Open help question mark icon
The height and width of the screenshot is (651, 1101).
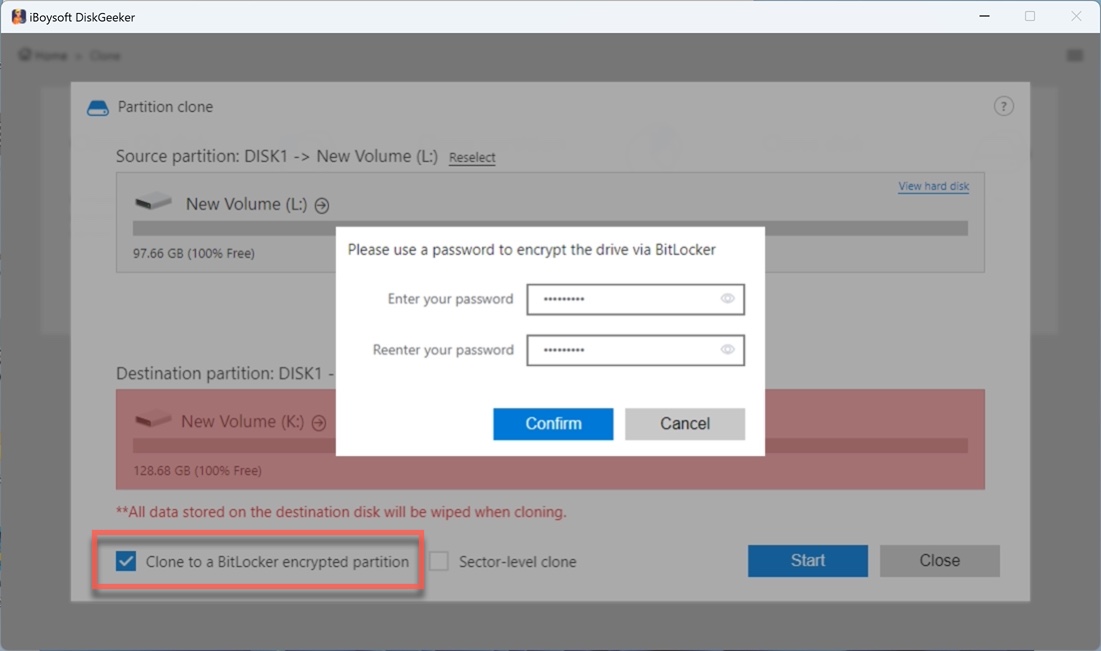tap(1003, 107)
